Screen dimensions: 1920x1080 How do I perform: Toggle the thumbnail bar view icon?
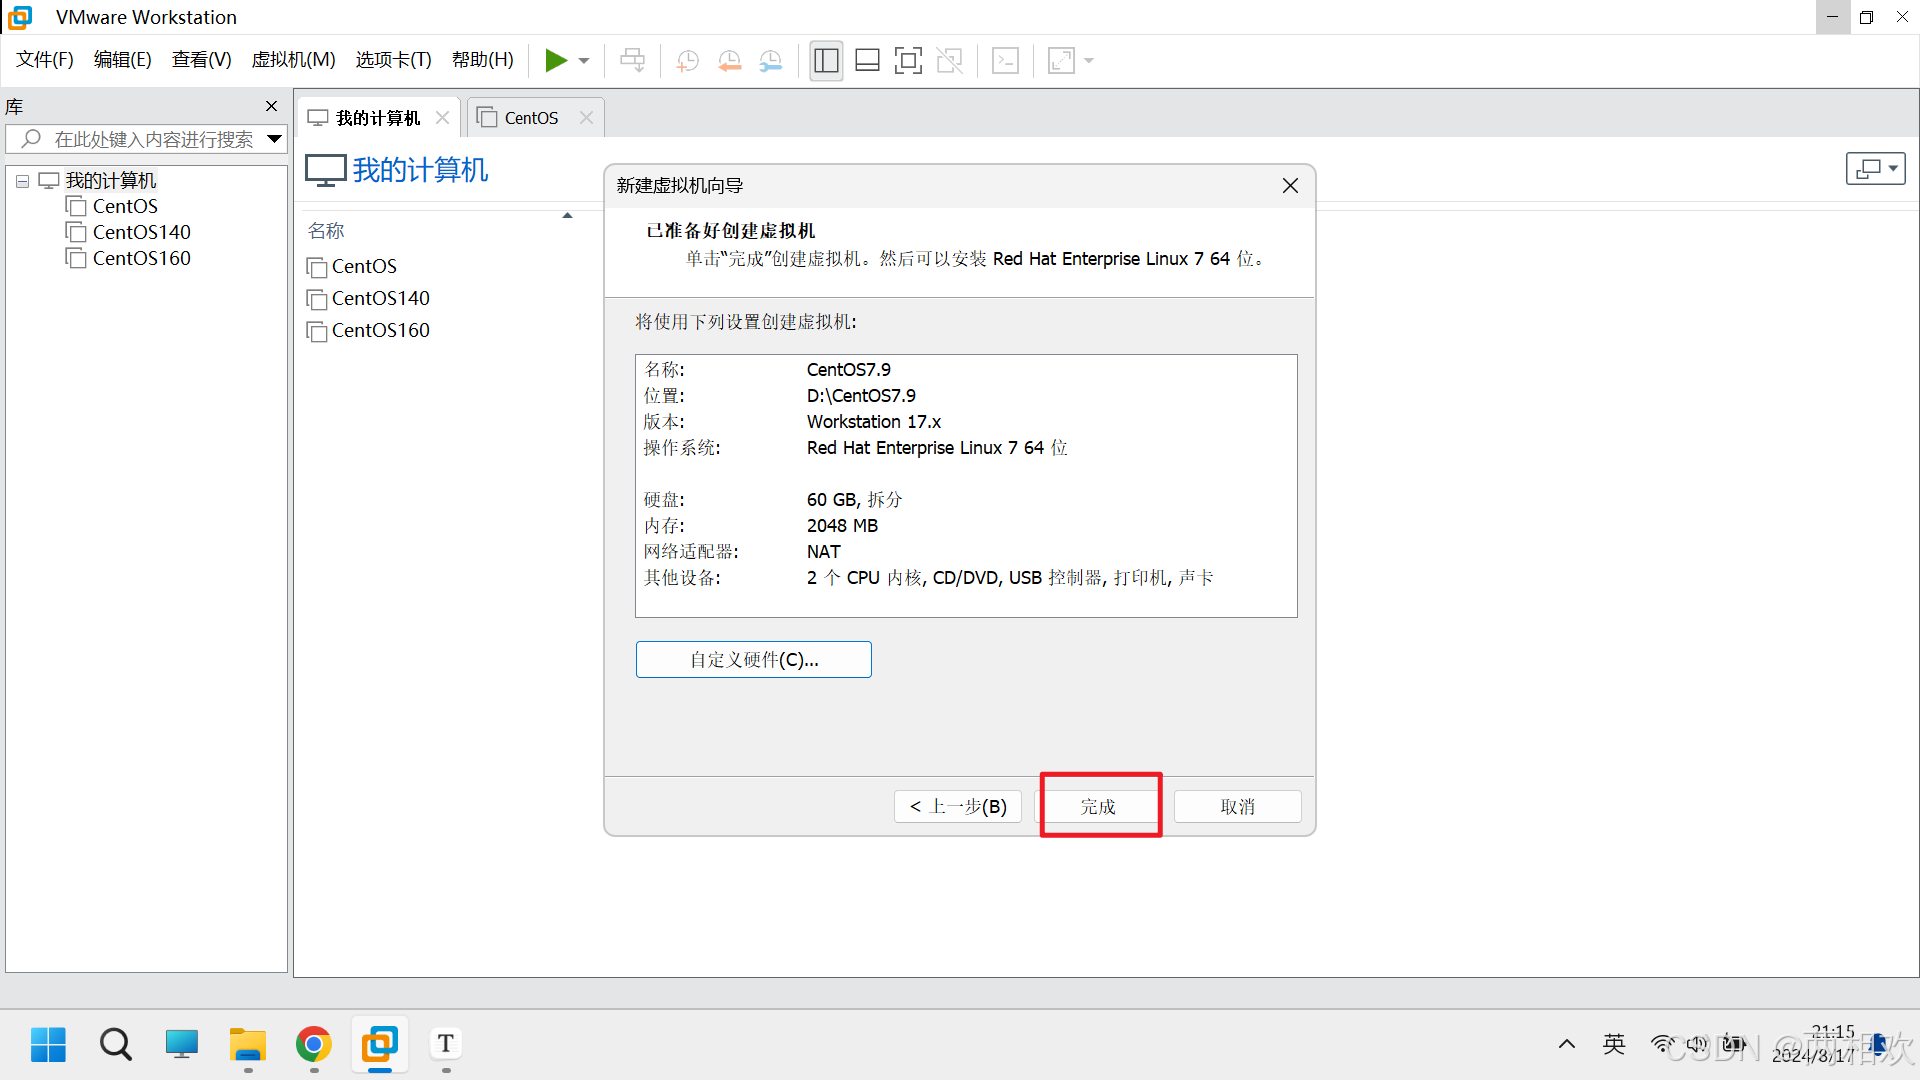click(867, 61)
